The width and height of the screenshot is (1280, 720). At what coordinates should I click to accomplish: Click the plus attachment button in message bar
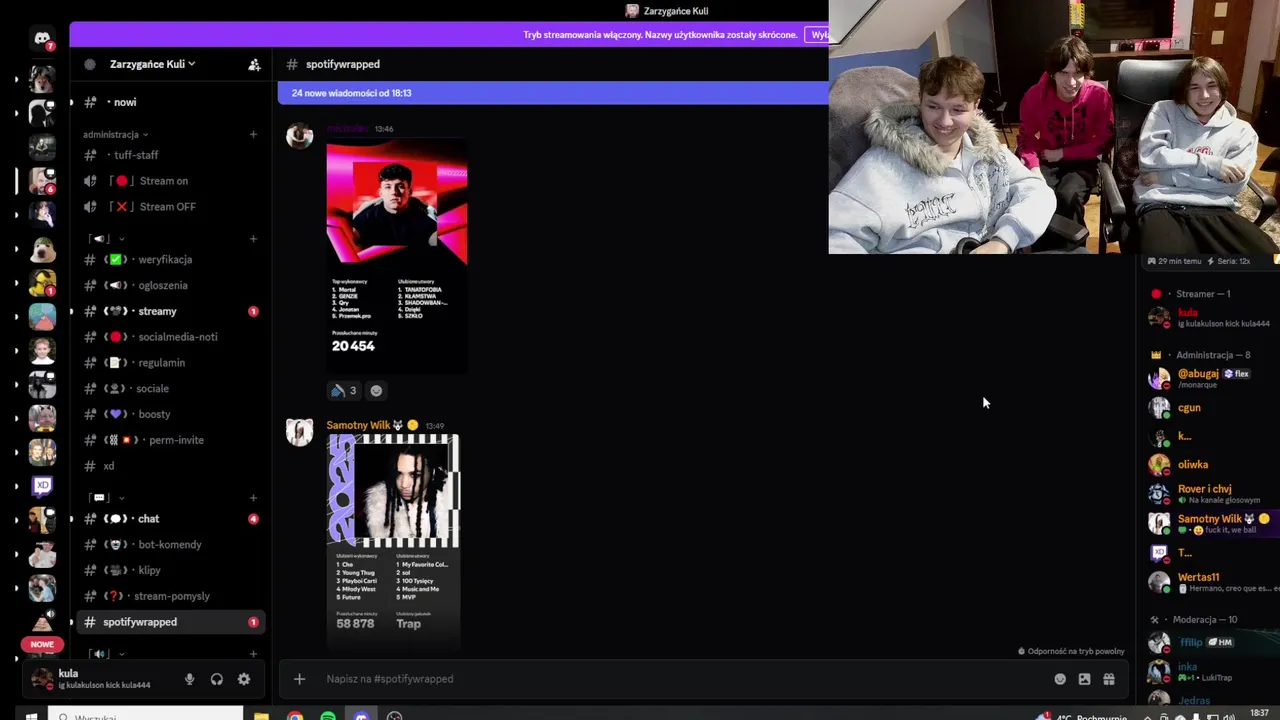tap(299, 679)
